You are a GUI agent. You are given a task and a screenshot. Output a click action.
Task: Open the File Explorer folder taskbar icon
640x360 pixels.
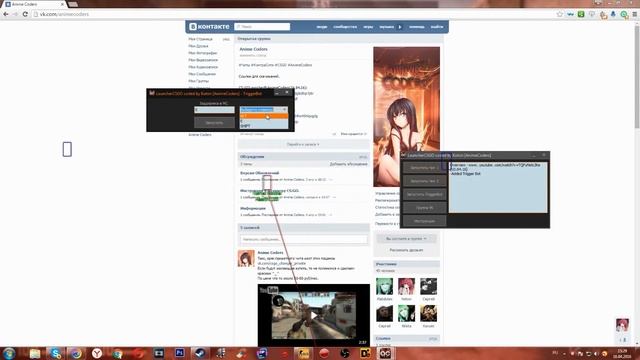click(x=35, y=353)
